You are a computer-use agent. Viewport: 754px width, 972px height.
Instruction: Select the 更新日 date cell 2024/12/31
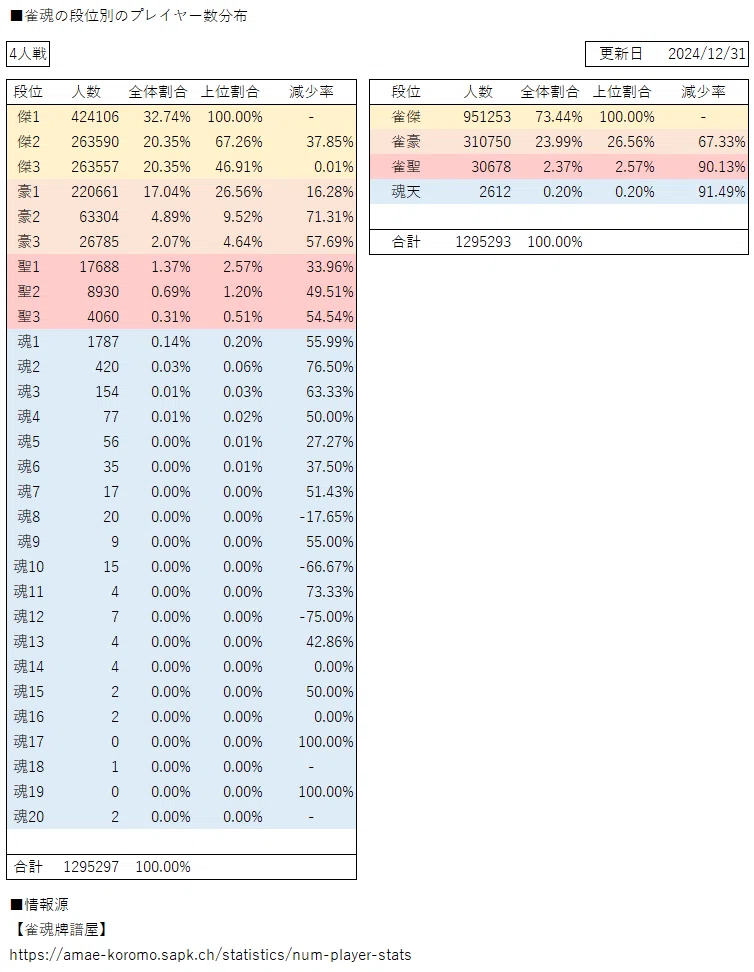[x=706, y=54]
